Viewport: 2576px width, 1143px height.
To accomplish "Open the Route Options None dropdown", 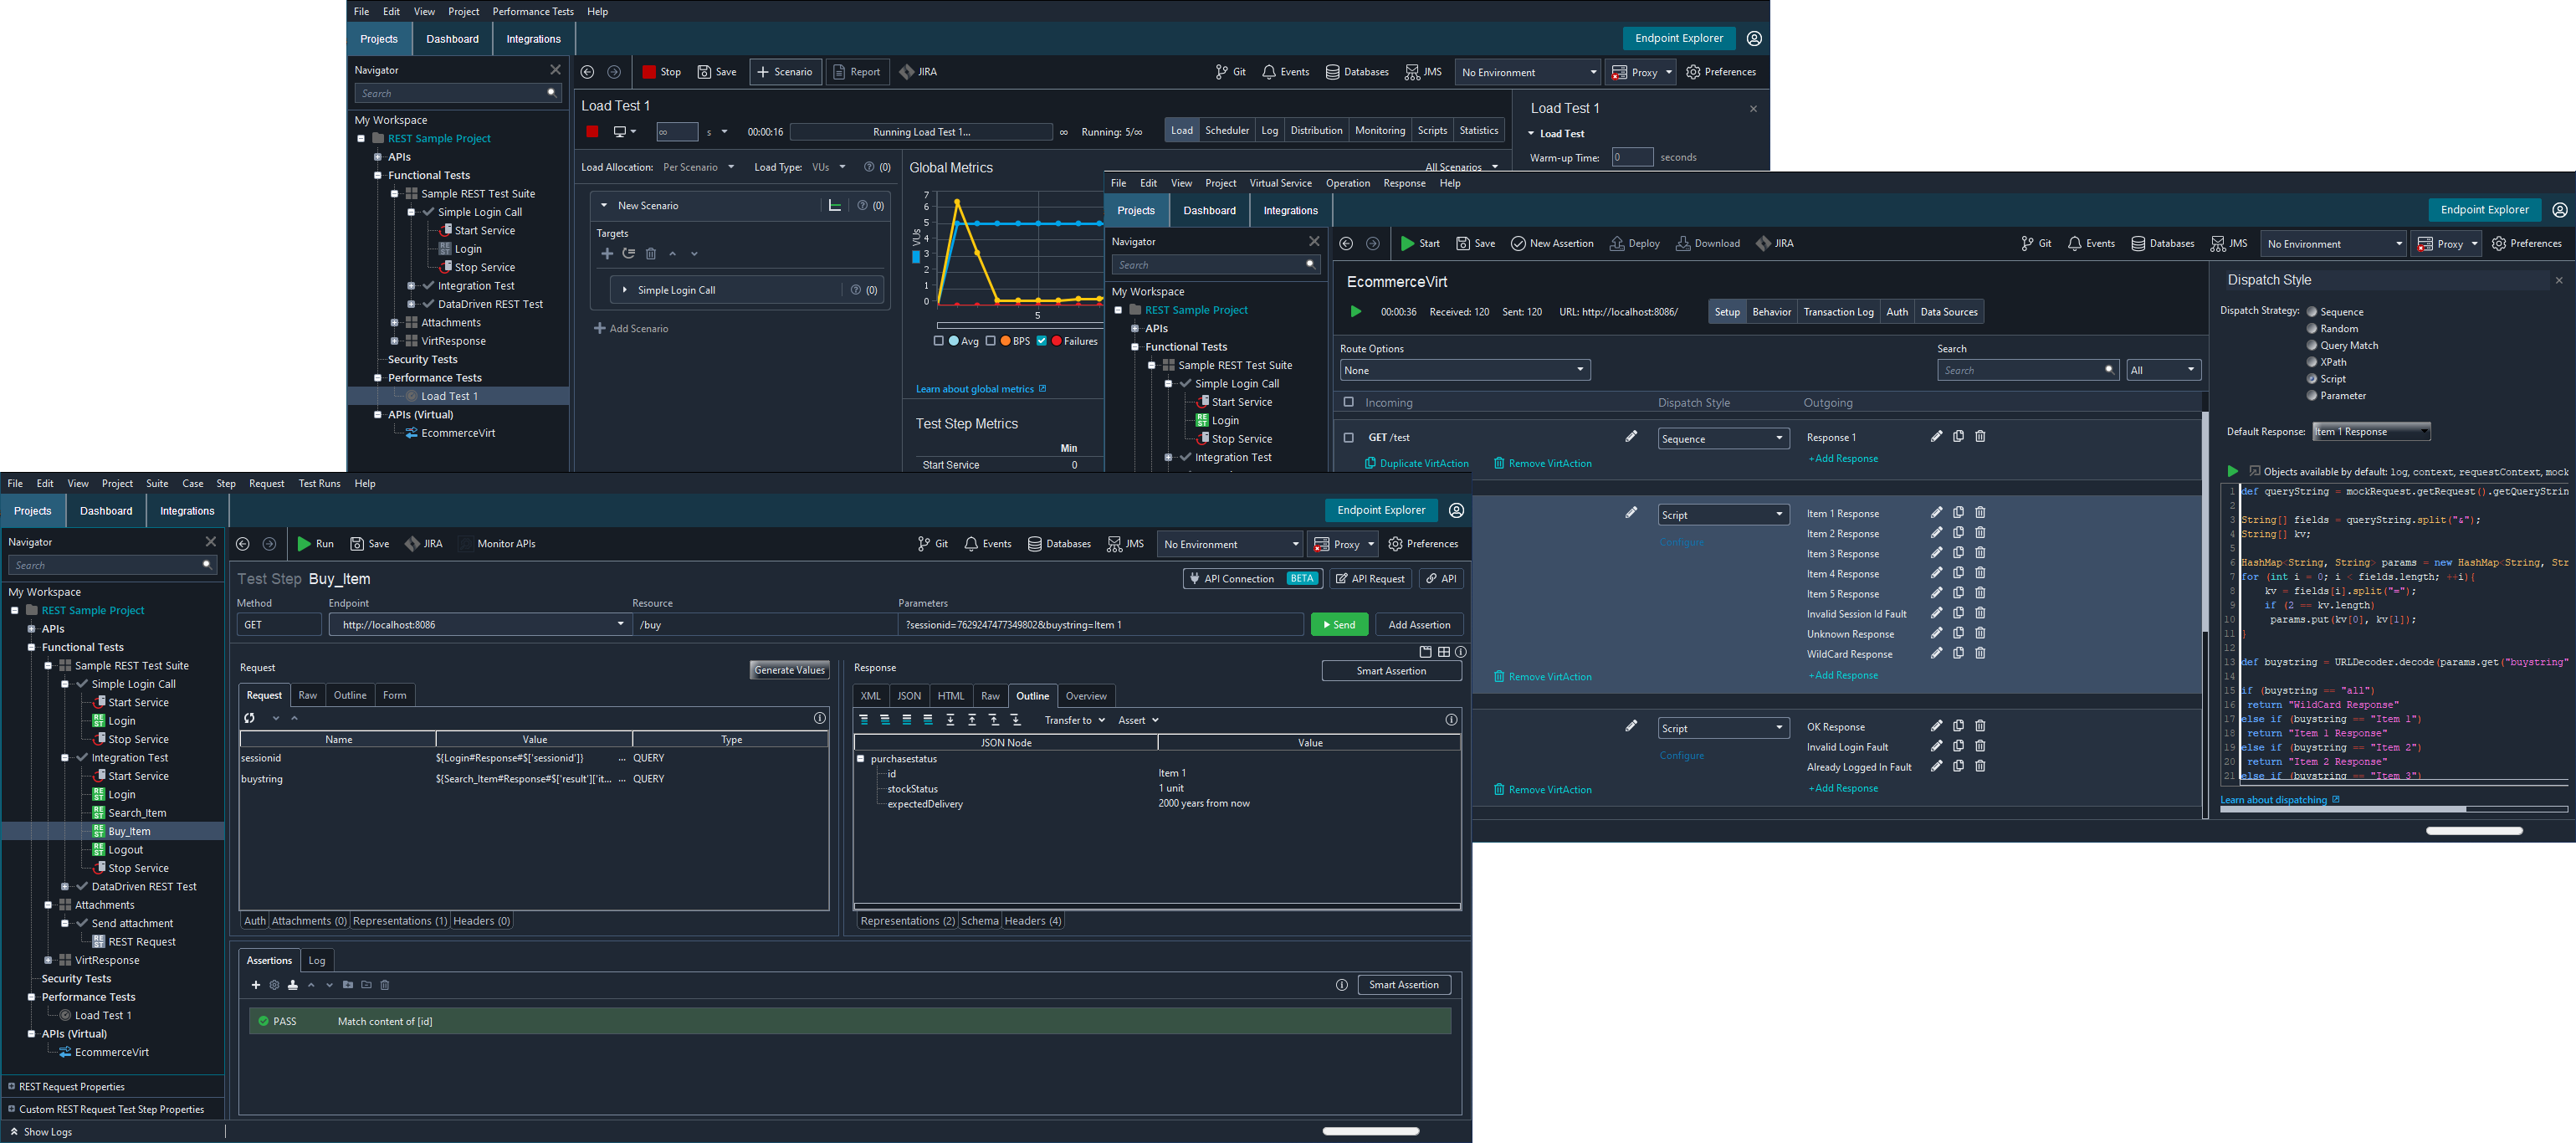I will coord(1464,370).
